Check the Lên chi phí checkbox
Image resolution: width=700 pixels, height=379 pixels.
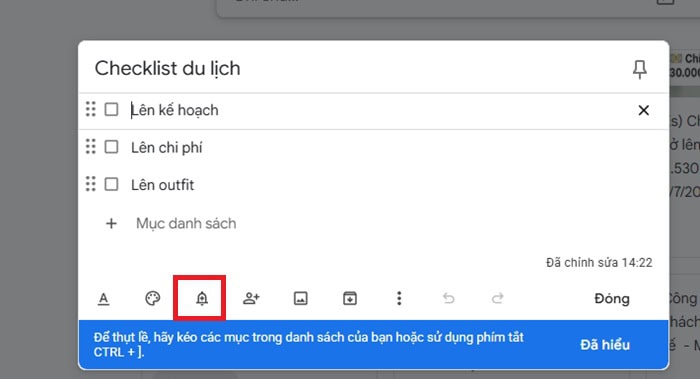111,147
